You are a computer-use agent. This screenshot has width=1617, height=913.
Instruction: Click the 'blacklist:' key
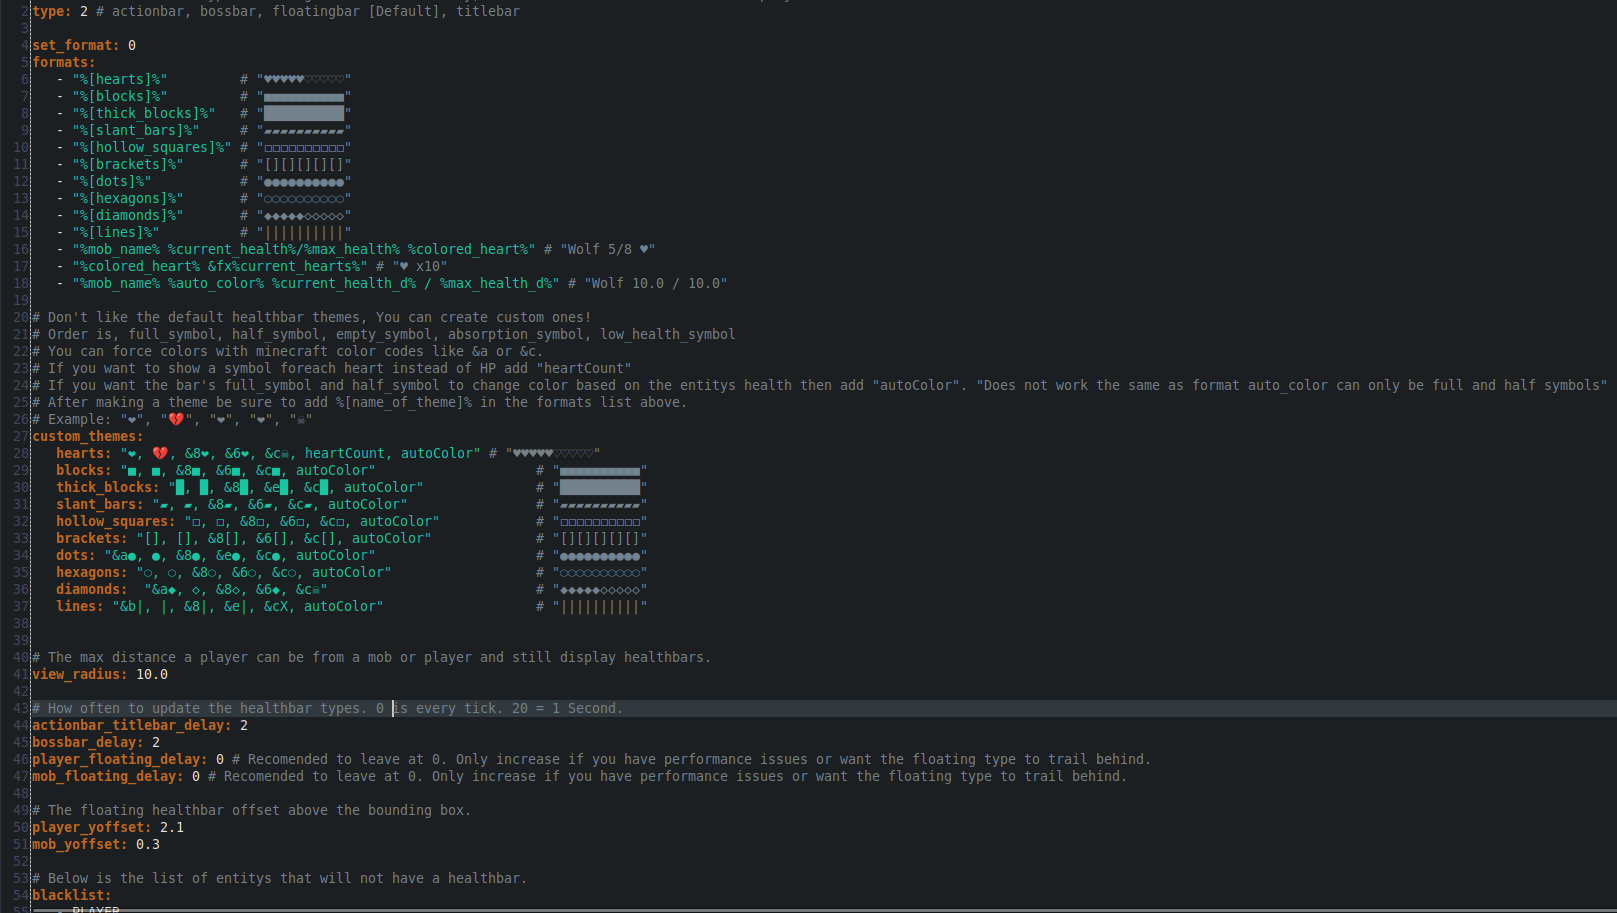72,895
